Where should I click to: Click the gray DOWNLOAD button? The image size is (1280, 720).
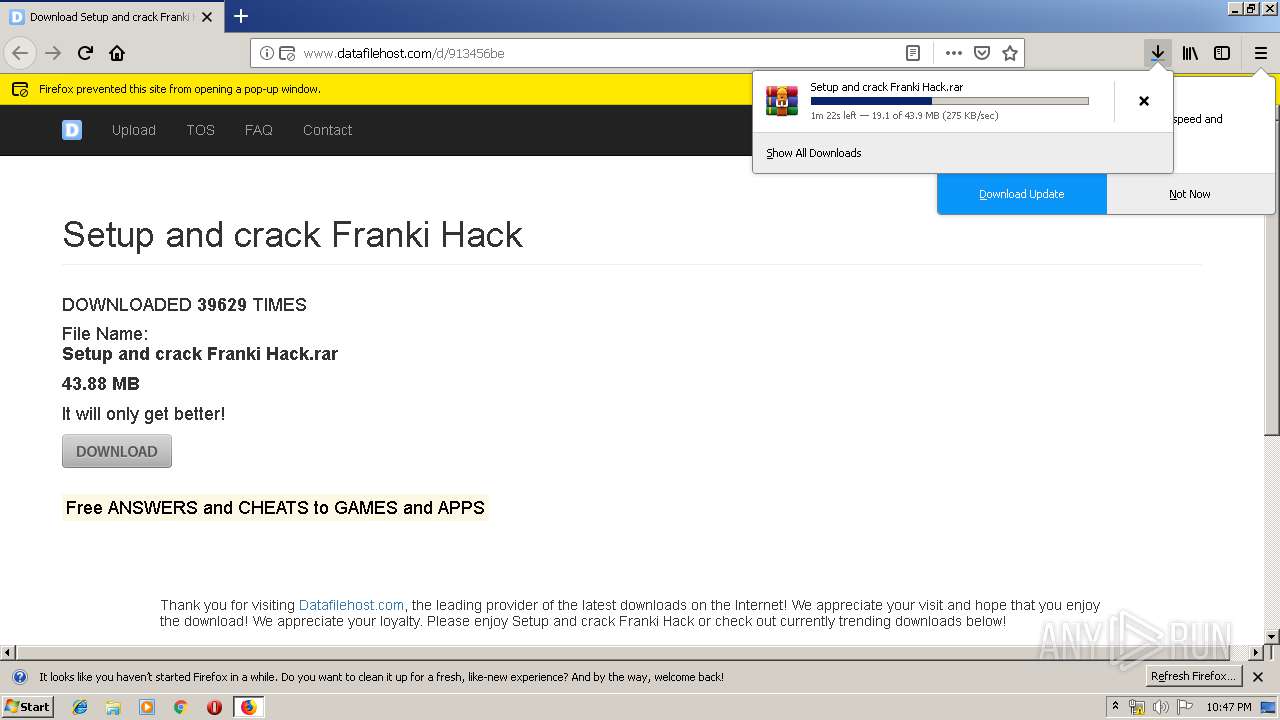(x=117, y=451)
